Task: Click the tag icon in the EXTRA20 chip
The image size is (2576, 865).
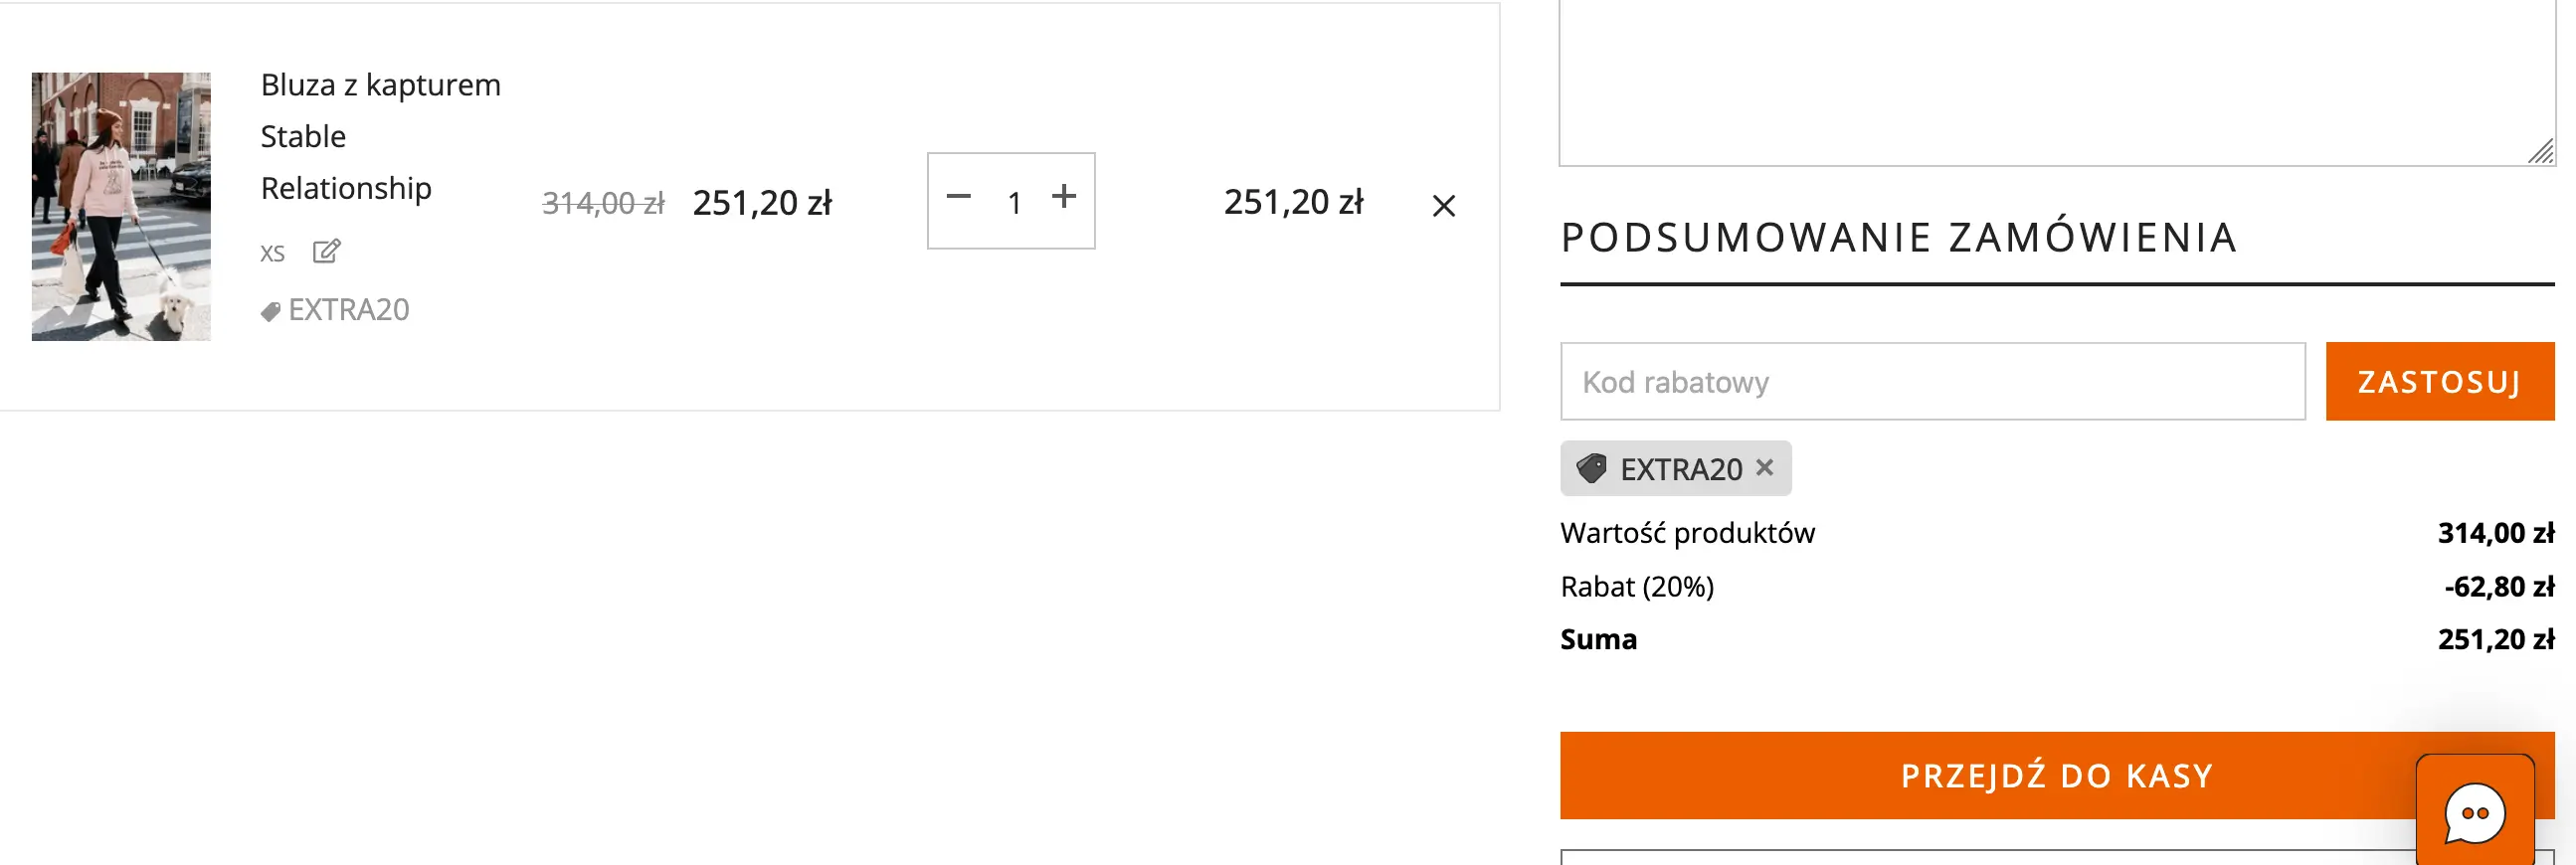Action: pos(1591,468)
